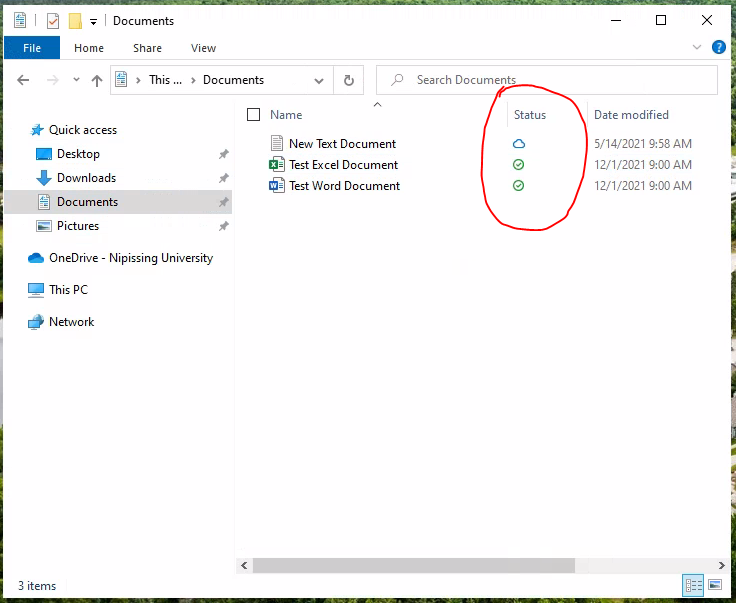Click Properties icon in Quick Access Toolbar
This screenshot has height=603, width=736.
click(x=53, y=21)
